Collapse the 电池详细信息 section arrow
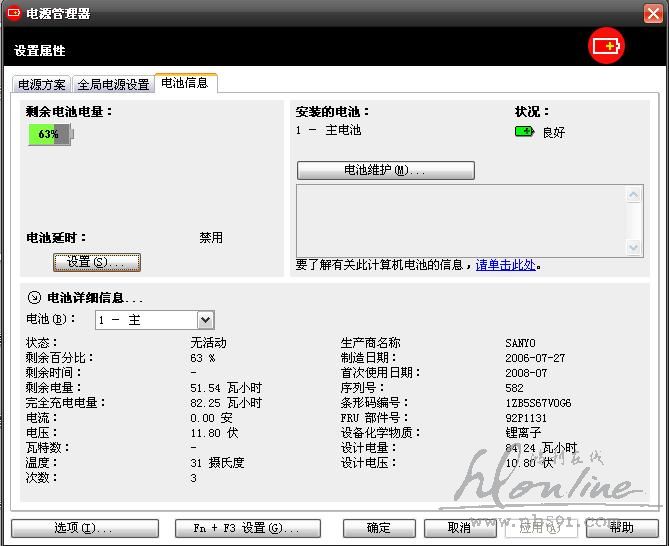This screenshot has width=669, height=546. point(34,297)
